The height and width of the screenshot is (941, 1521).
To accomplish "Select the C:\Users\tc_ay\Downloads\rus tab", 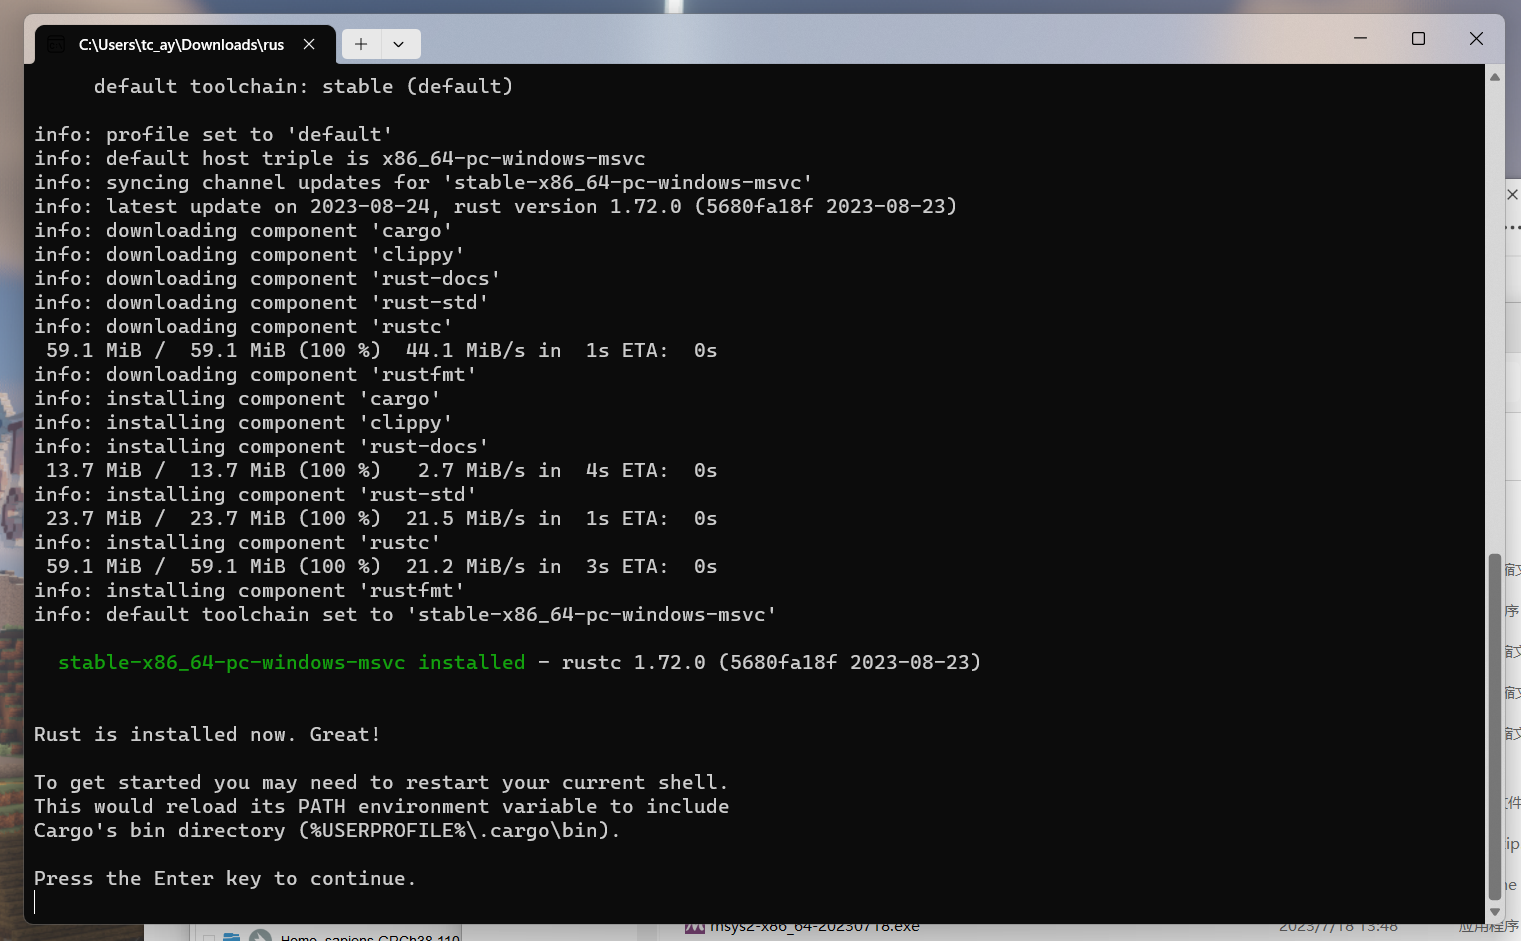I will 181,44.
